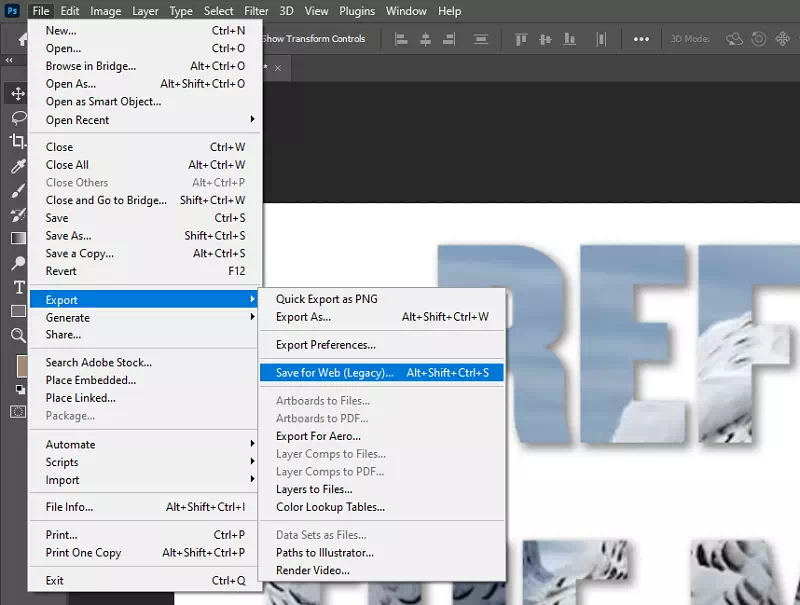The width and height of the screenshot is (800, 605).
Task: Choose Layers to Files
Action: point(382,489)
